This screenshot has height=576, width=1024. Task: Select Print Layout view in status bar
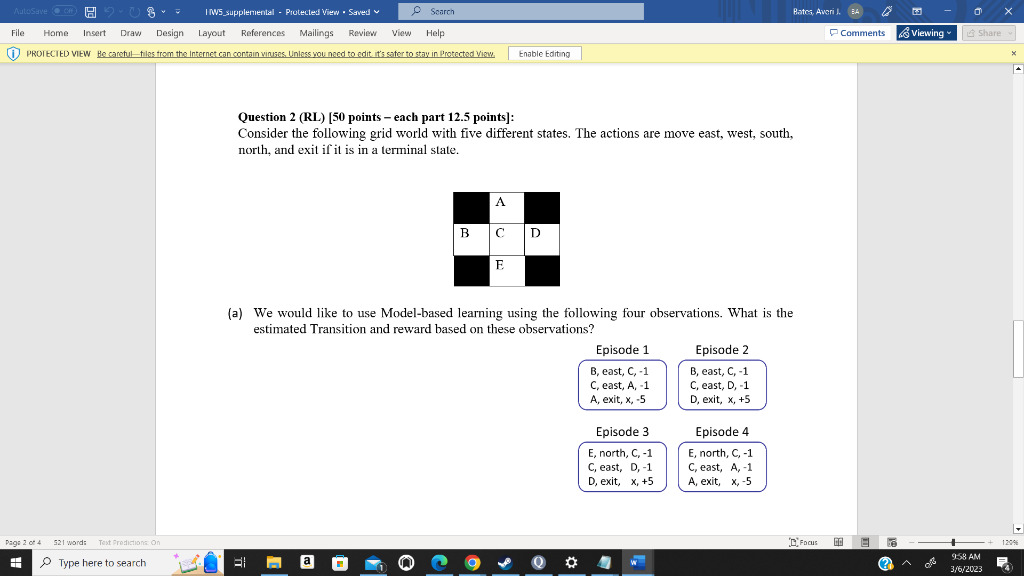pos(864,541)
